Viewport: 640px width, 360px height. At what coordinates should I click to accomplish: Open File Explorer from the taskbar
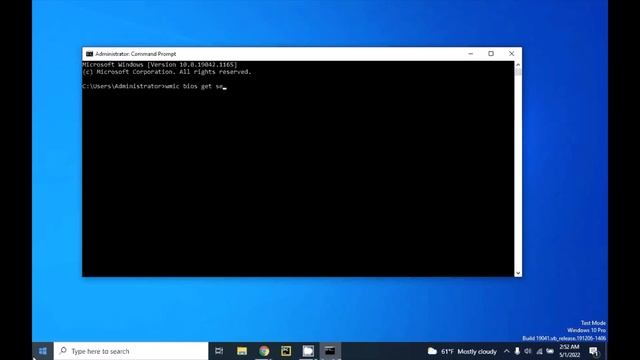[242, 351]
